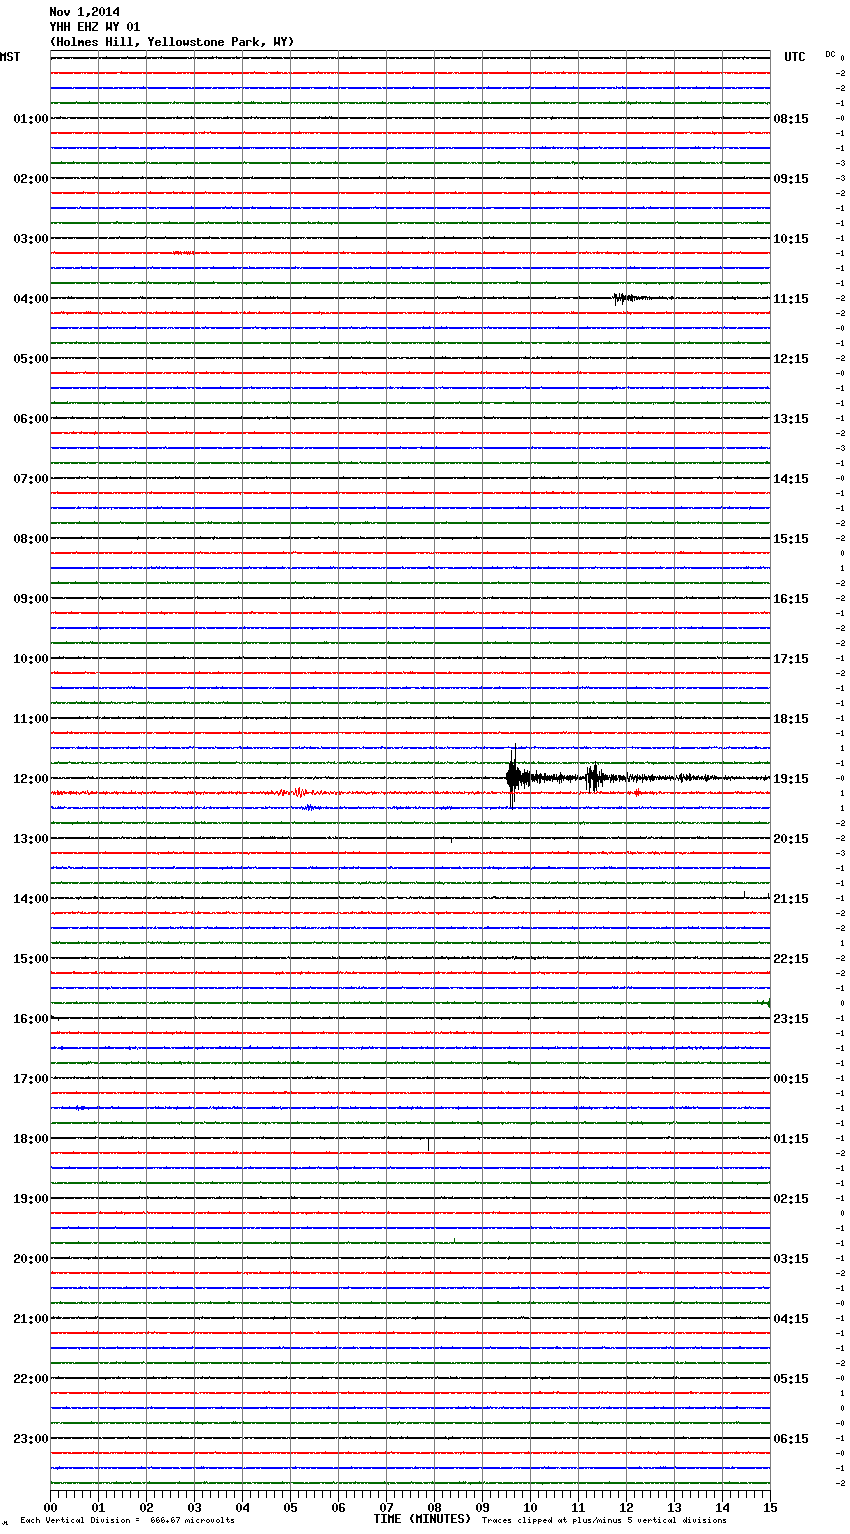Click the "09:15" UTC time label
This screenshot has width=850, height=1534.
[x=791, y=179]
